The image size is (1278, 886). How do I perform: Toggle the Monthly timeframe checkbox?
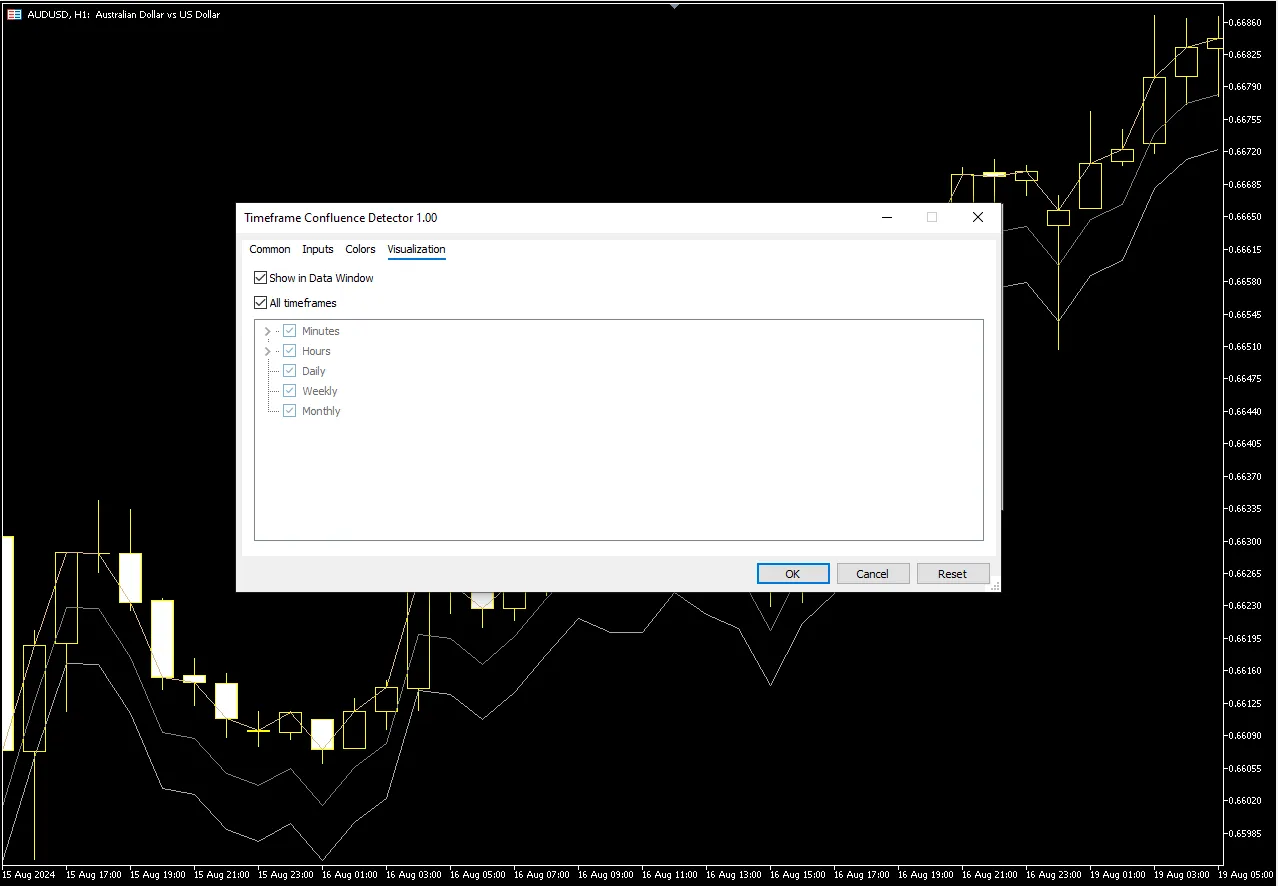[290, 411]
